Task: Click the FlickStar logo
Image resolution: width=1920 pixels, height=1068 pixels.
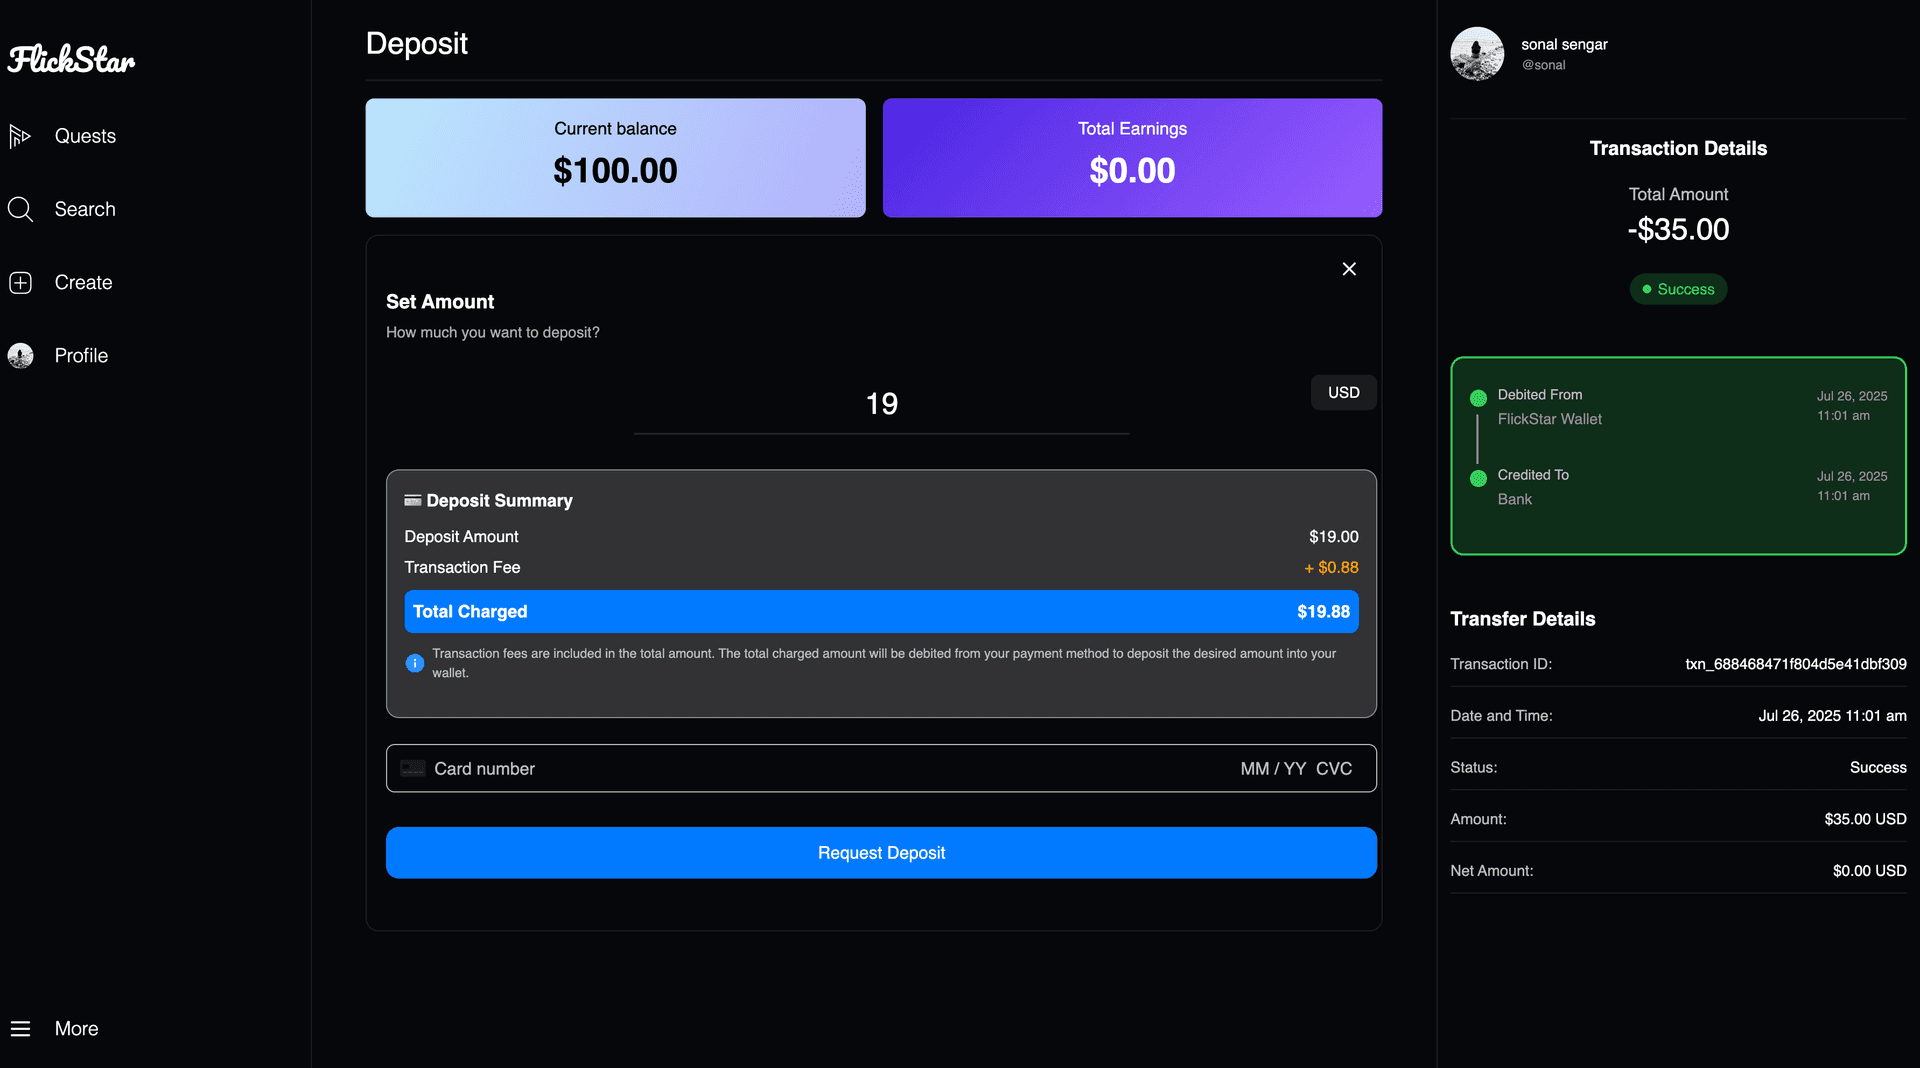Action: 71,60
